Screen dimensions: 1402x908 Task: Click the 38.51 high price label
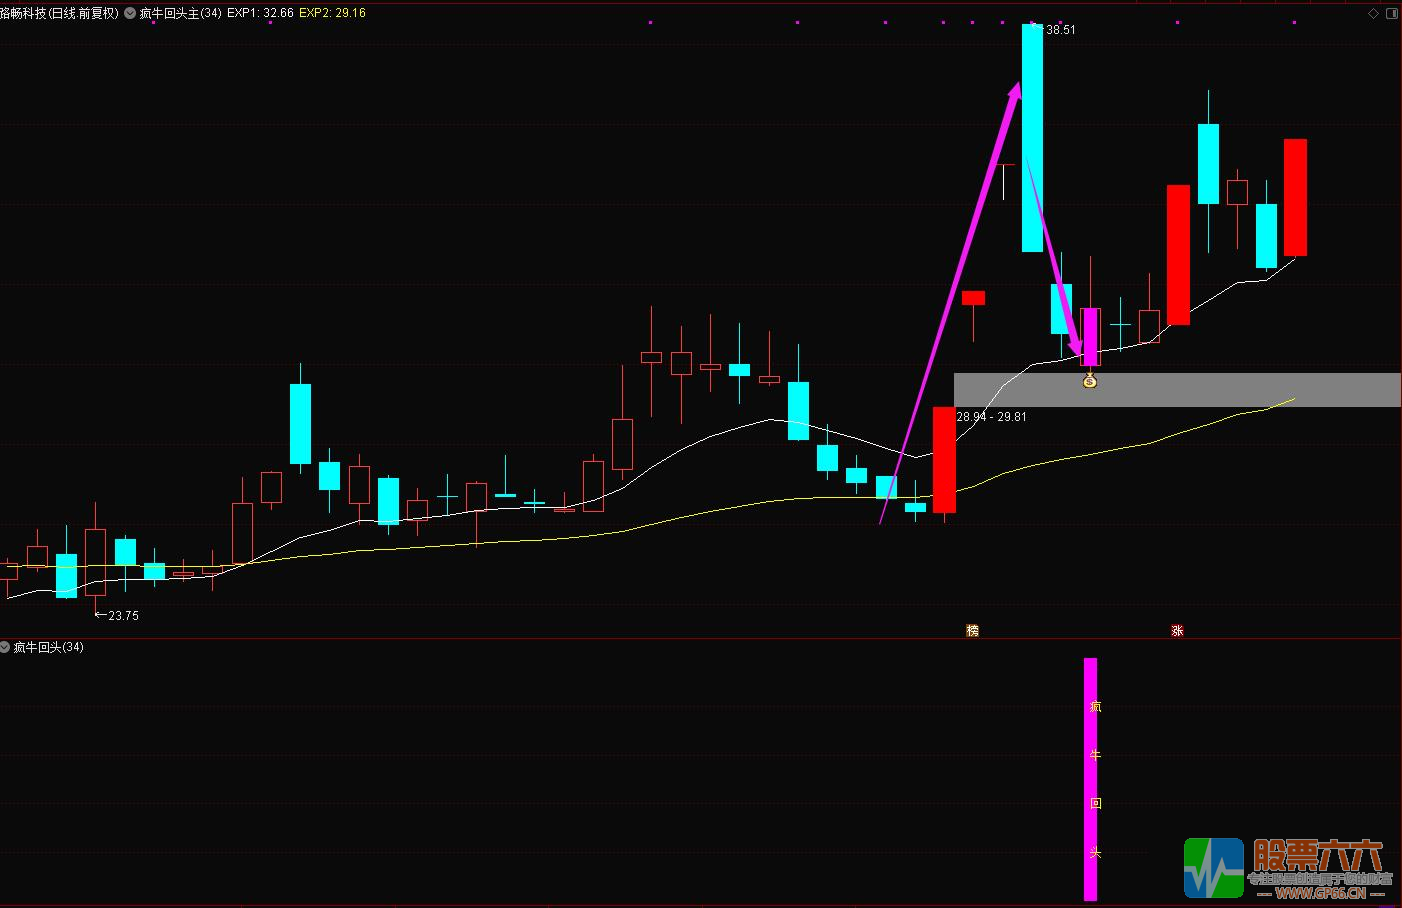[x=1060, y=30]
